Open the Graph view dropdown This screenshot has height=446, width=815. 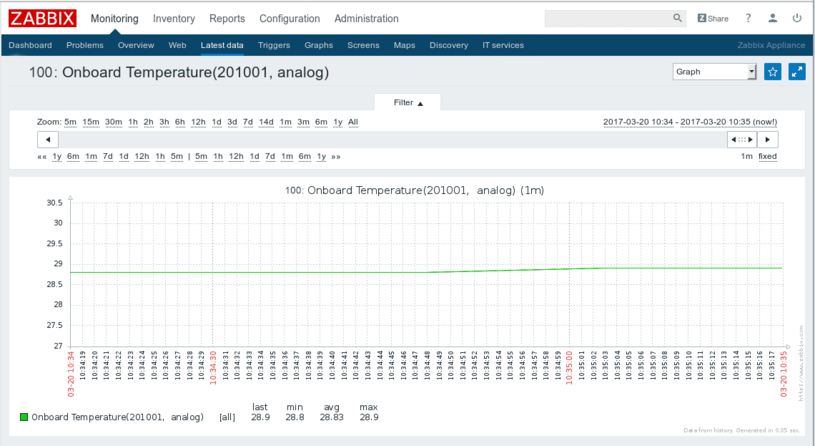tap(714, 72)
